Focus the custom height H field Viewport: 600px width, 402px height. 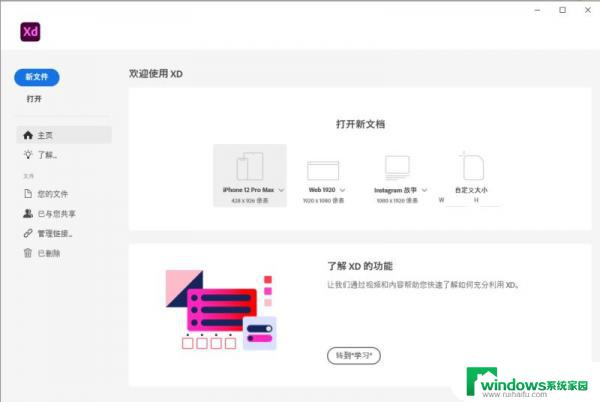point(490,200)
